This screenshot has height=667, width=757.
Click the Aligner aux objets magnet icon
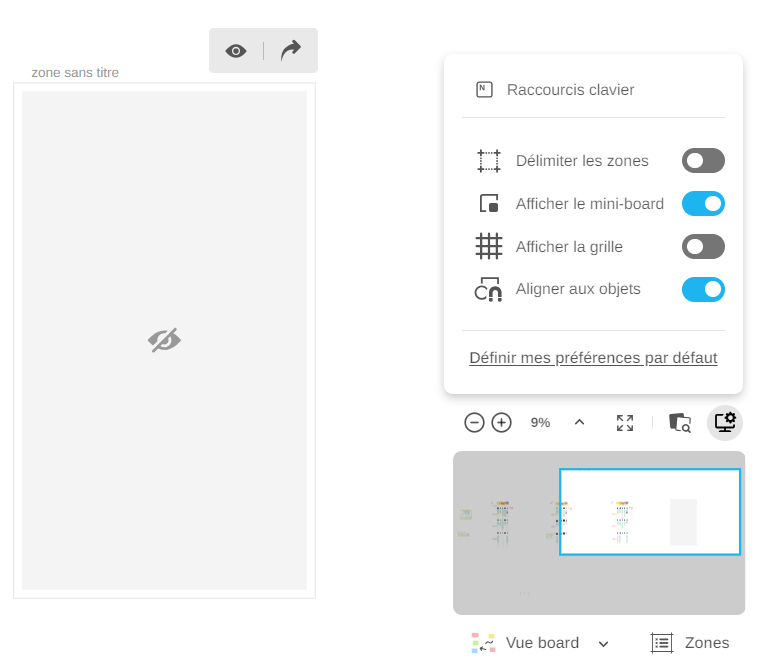pyautogui.click(x=488, y=290)
